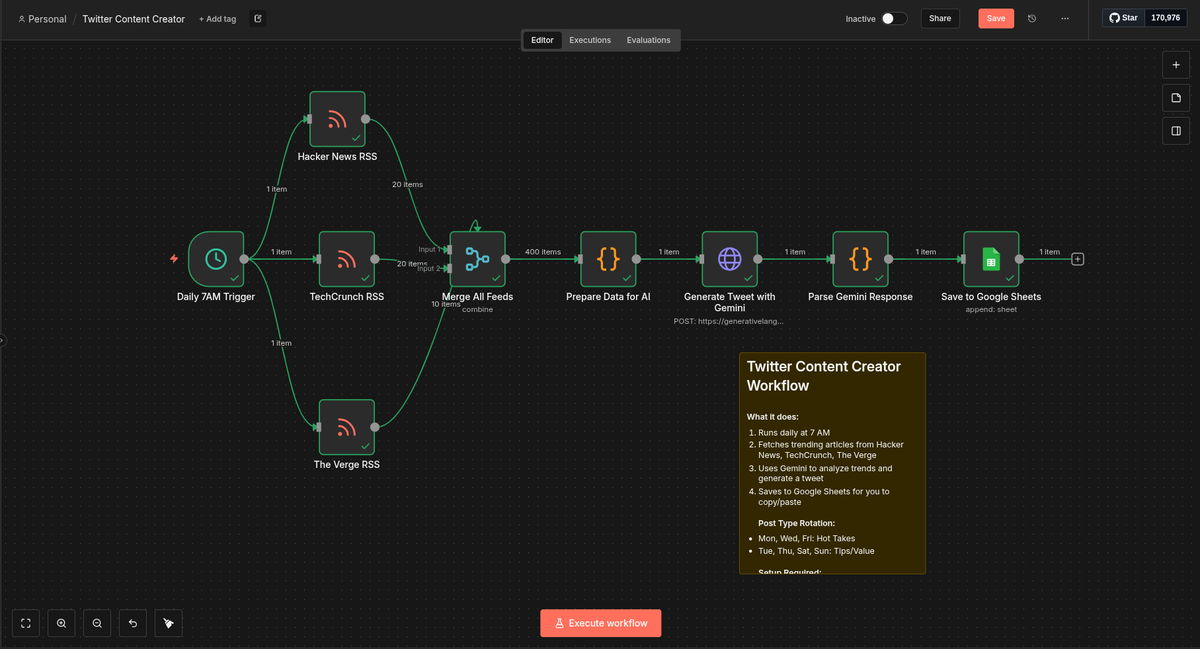Select the Hacker News RSS node icon
The height and width of the screenshot is (649, 1200).
(337, 119)
